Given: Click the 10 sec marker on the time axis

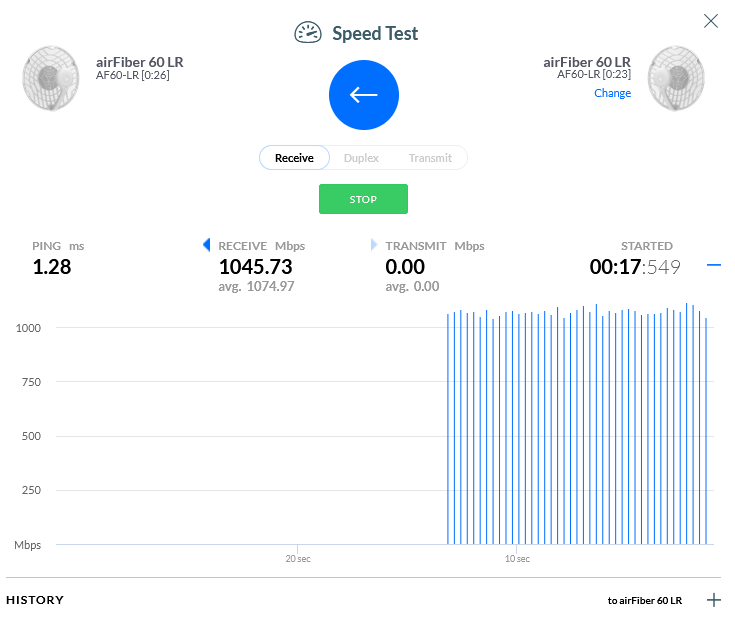Looking at the screenshot, I should tap(516, 558).
